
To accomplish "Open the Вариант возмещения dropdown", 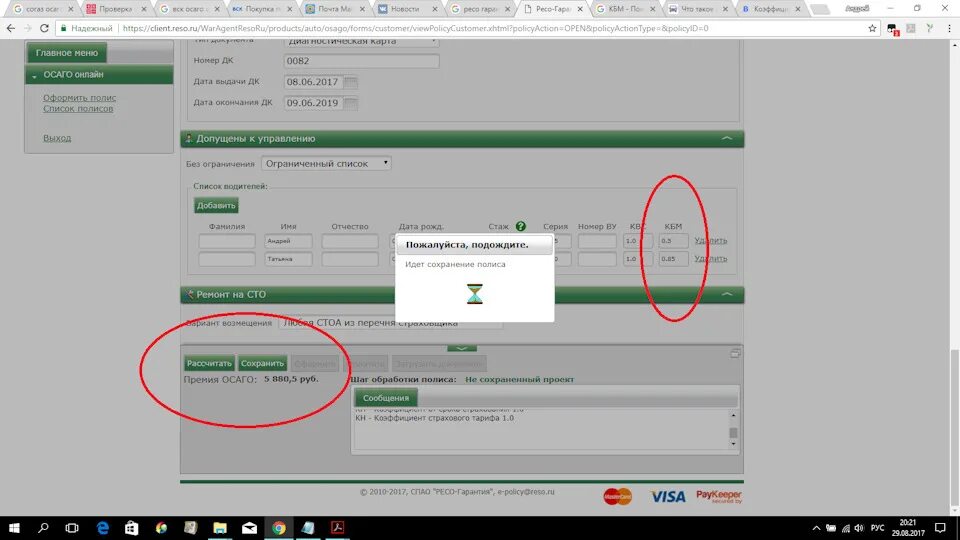I will point(391,323).
